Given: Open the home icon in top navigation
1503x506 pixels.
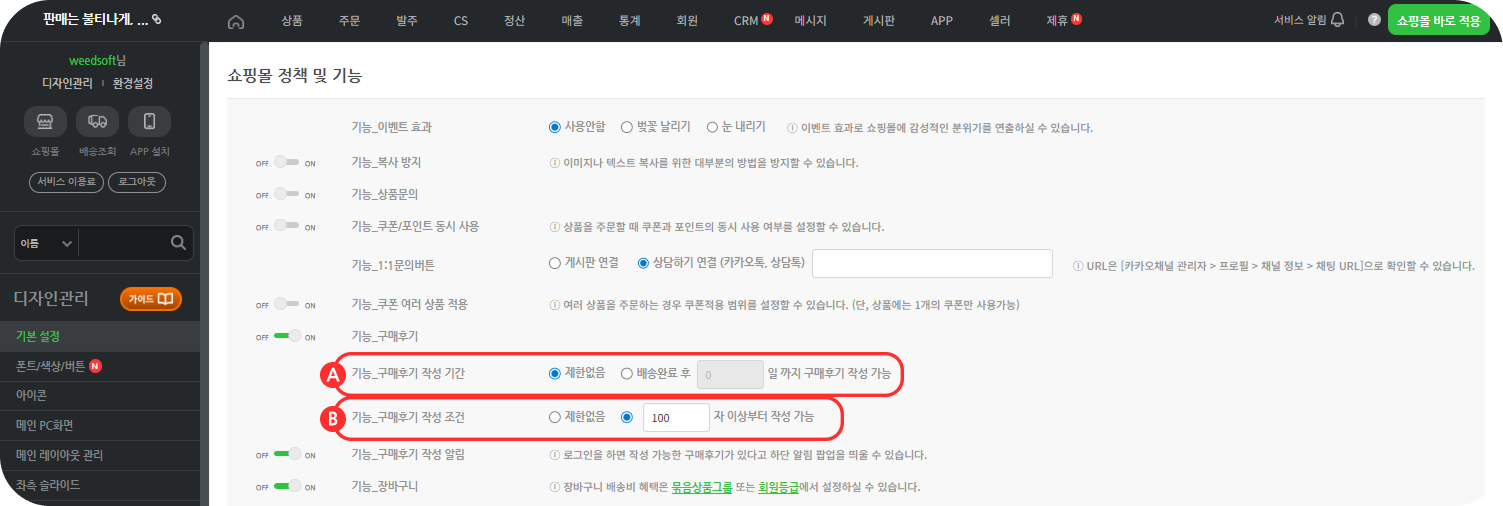Looking at the screenshot, I should click(236, 21).
